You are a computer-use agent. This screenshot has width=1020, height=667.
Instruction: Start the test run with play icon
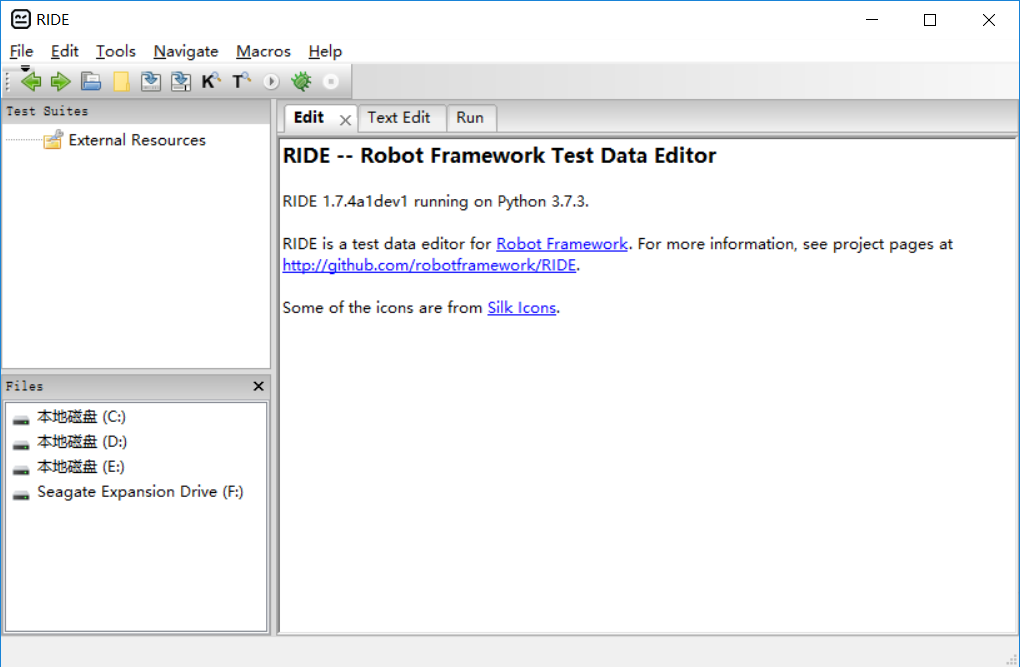(271, 81)
